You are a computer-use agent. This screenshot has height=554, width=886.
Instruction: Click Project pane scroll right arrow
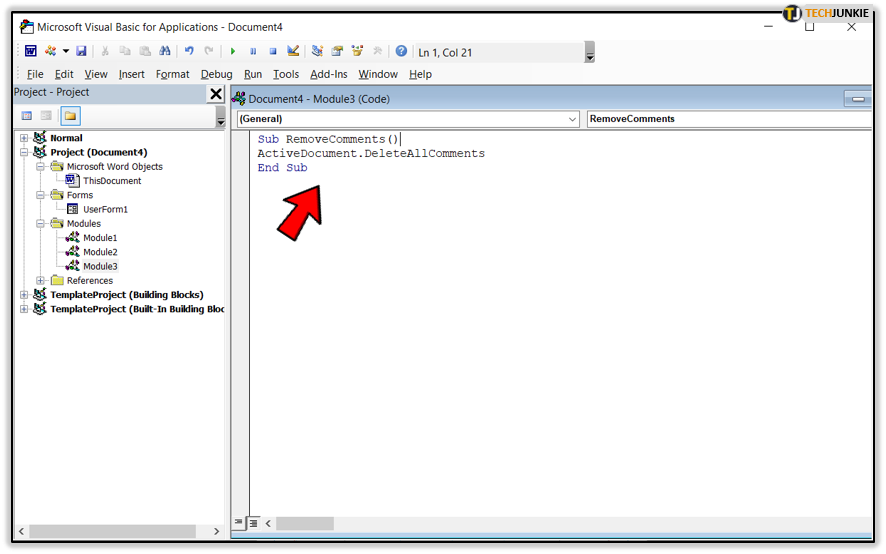coord(216,531)
